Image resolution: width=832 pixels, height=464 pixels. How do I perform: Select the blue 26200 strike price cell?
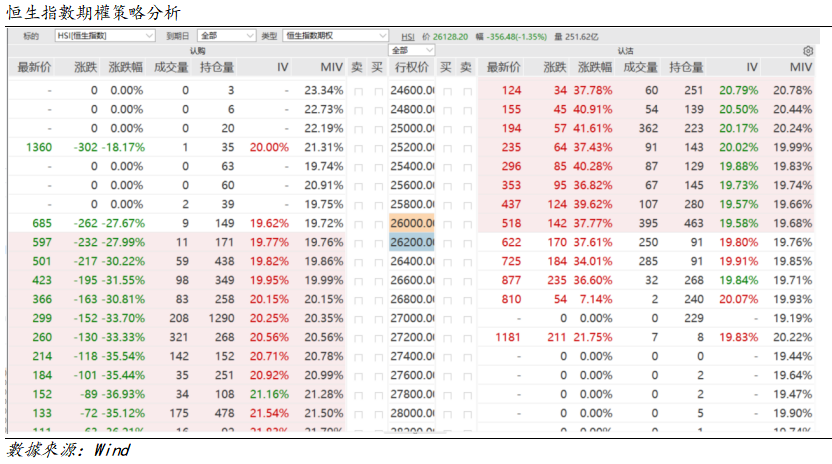pos(411,242)
